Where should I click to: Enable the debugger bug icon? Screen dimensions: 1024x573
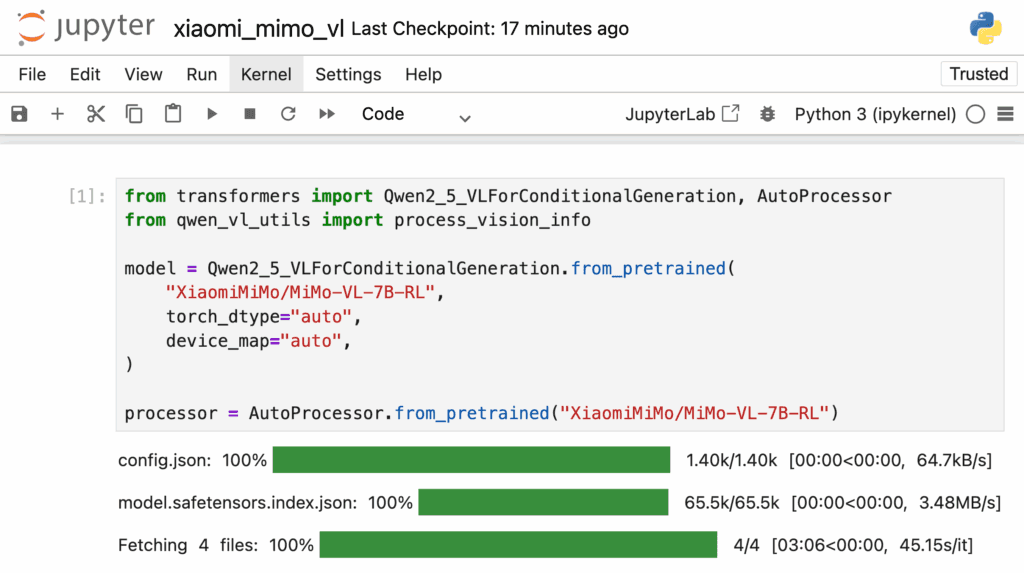pyautogui.click(x=767, y=114)
